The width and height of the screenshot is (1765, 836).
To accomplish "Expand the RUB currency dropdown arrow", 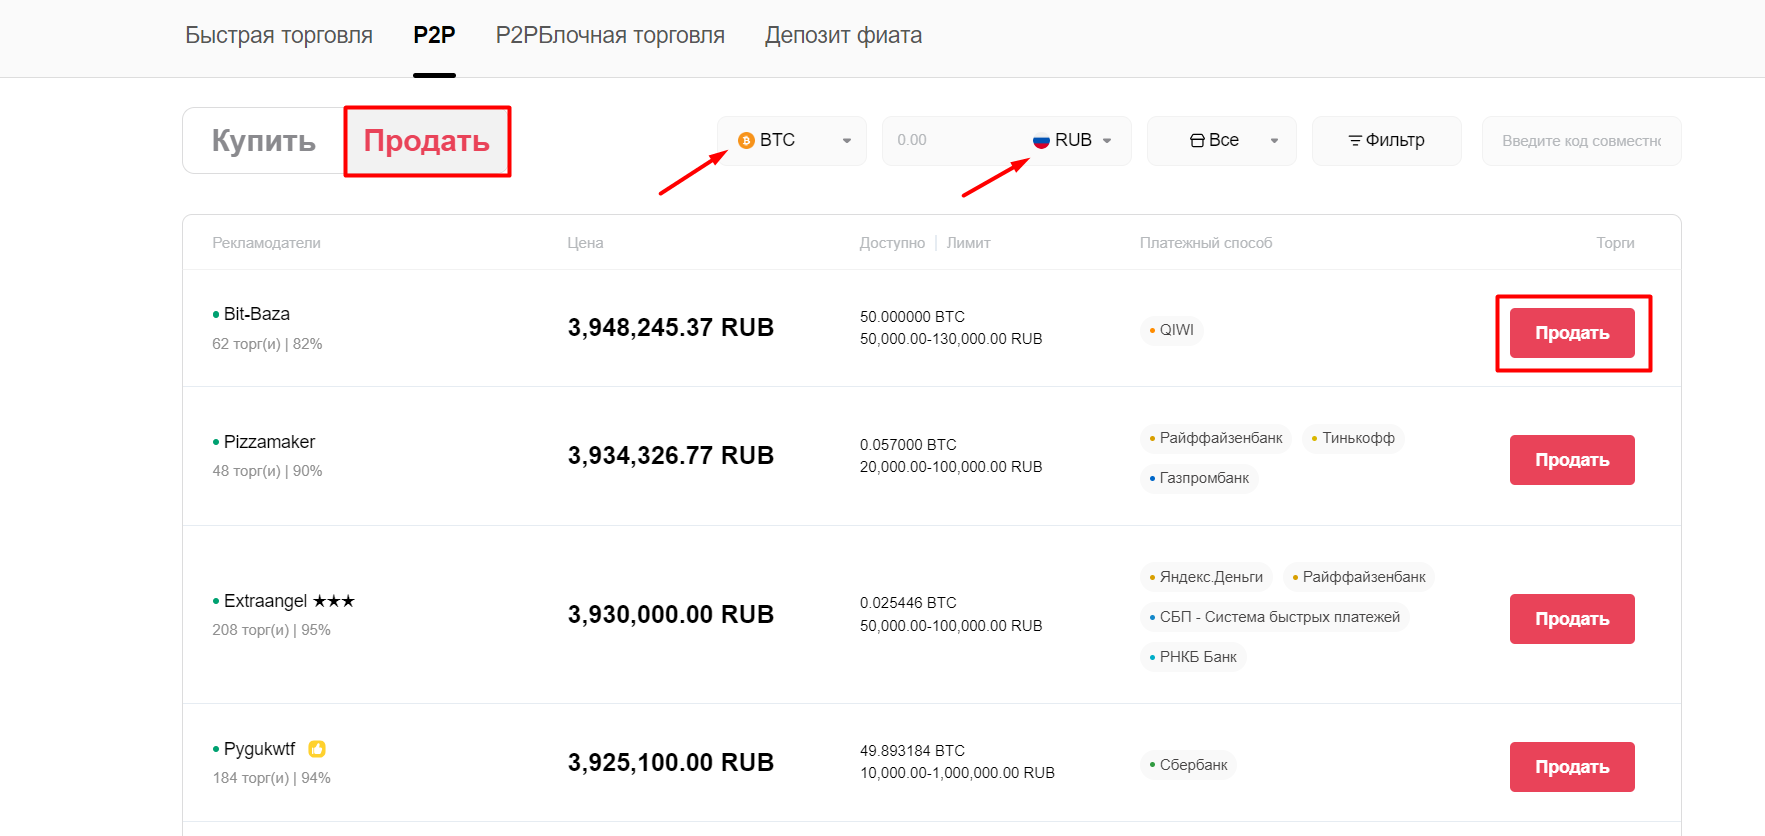I will coord(1107,141).
